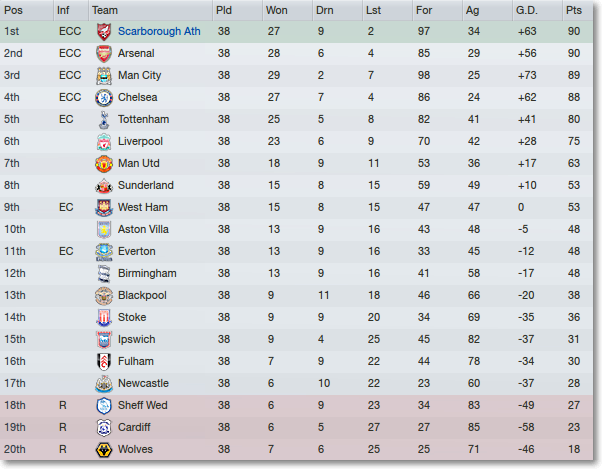The width and height of the screenshot is (602, 469).
Task: Click the Fulham club badge
Action: coord(104,362)
